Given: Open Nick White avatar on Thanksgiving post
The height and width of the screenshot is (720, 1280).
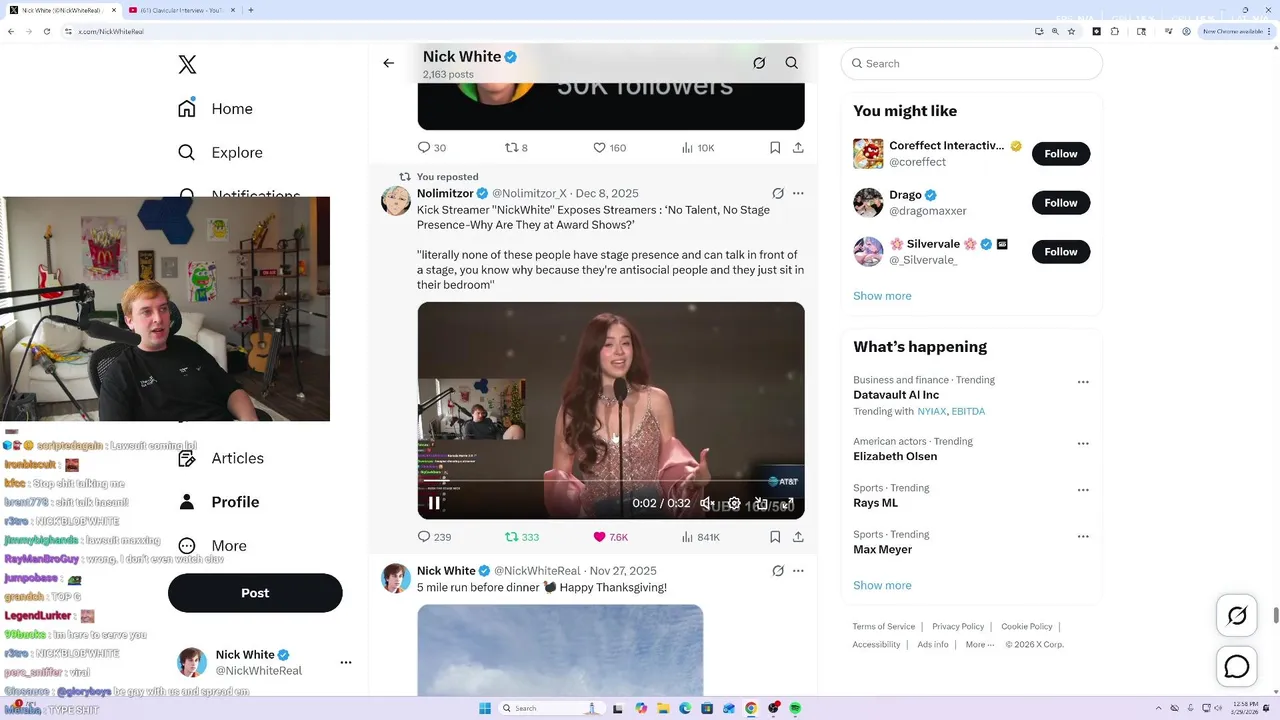Looking at the screenshot, I should 396,578.
